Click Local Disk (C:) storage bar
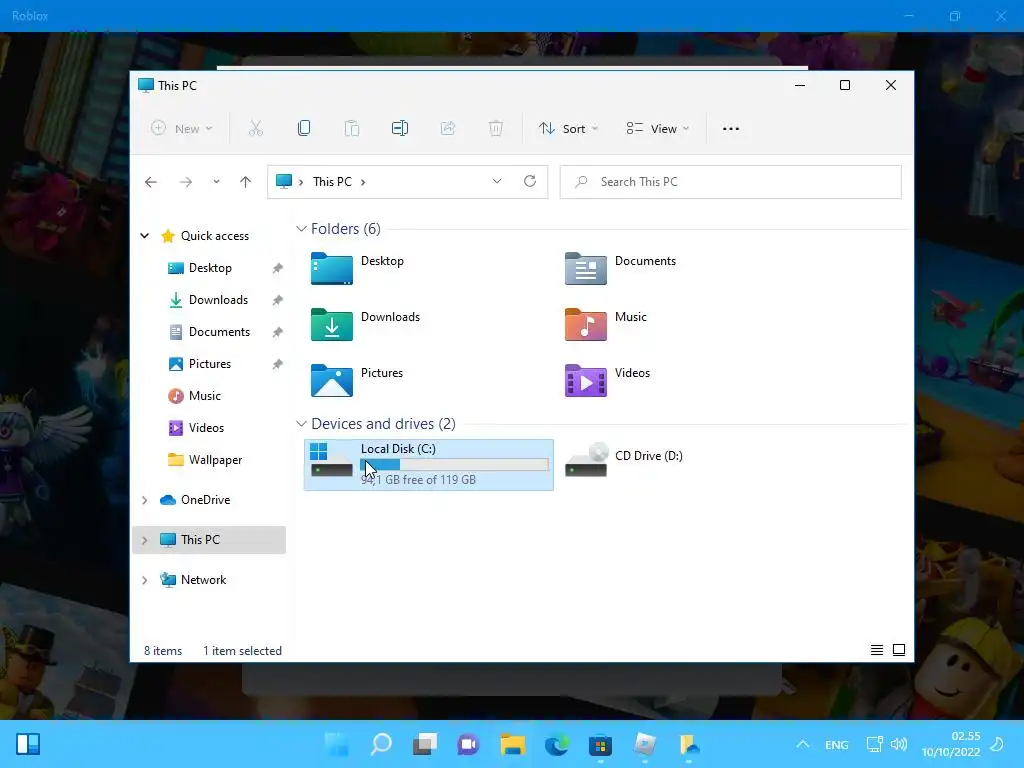This screenshot has width=1024, height=768. pyautogui.click(x=455, y=464)
